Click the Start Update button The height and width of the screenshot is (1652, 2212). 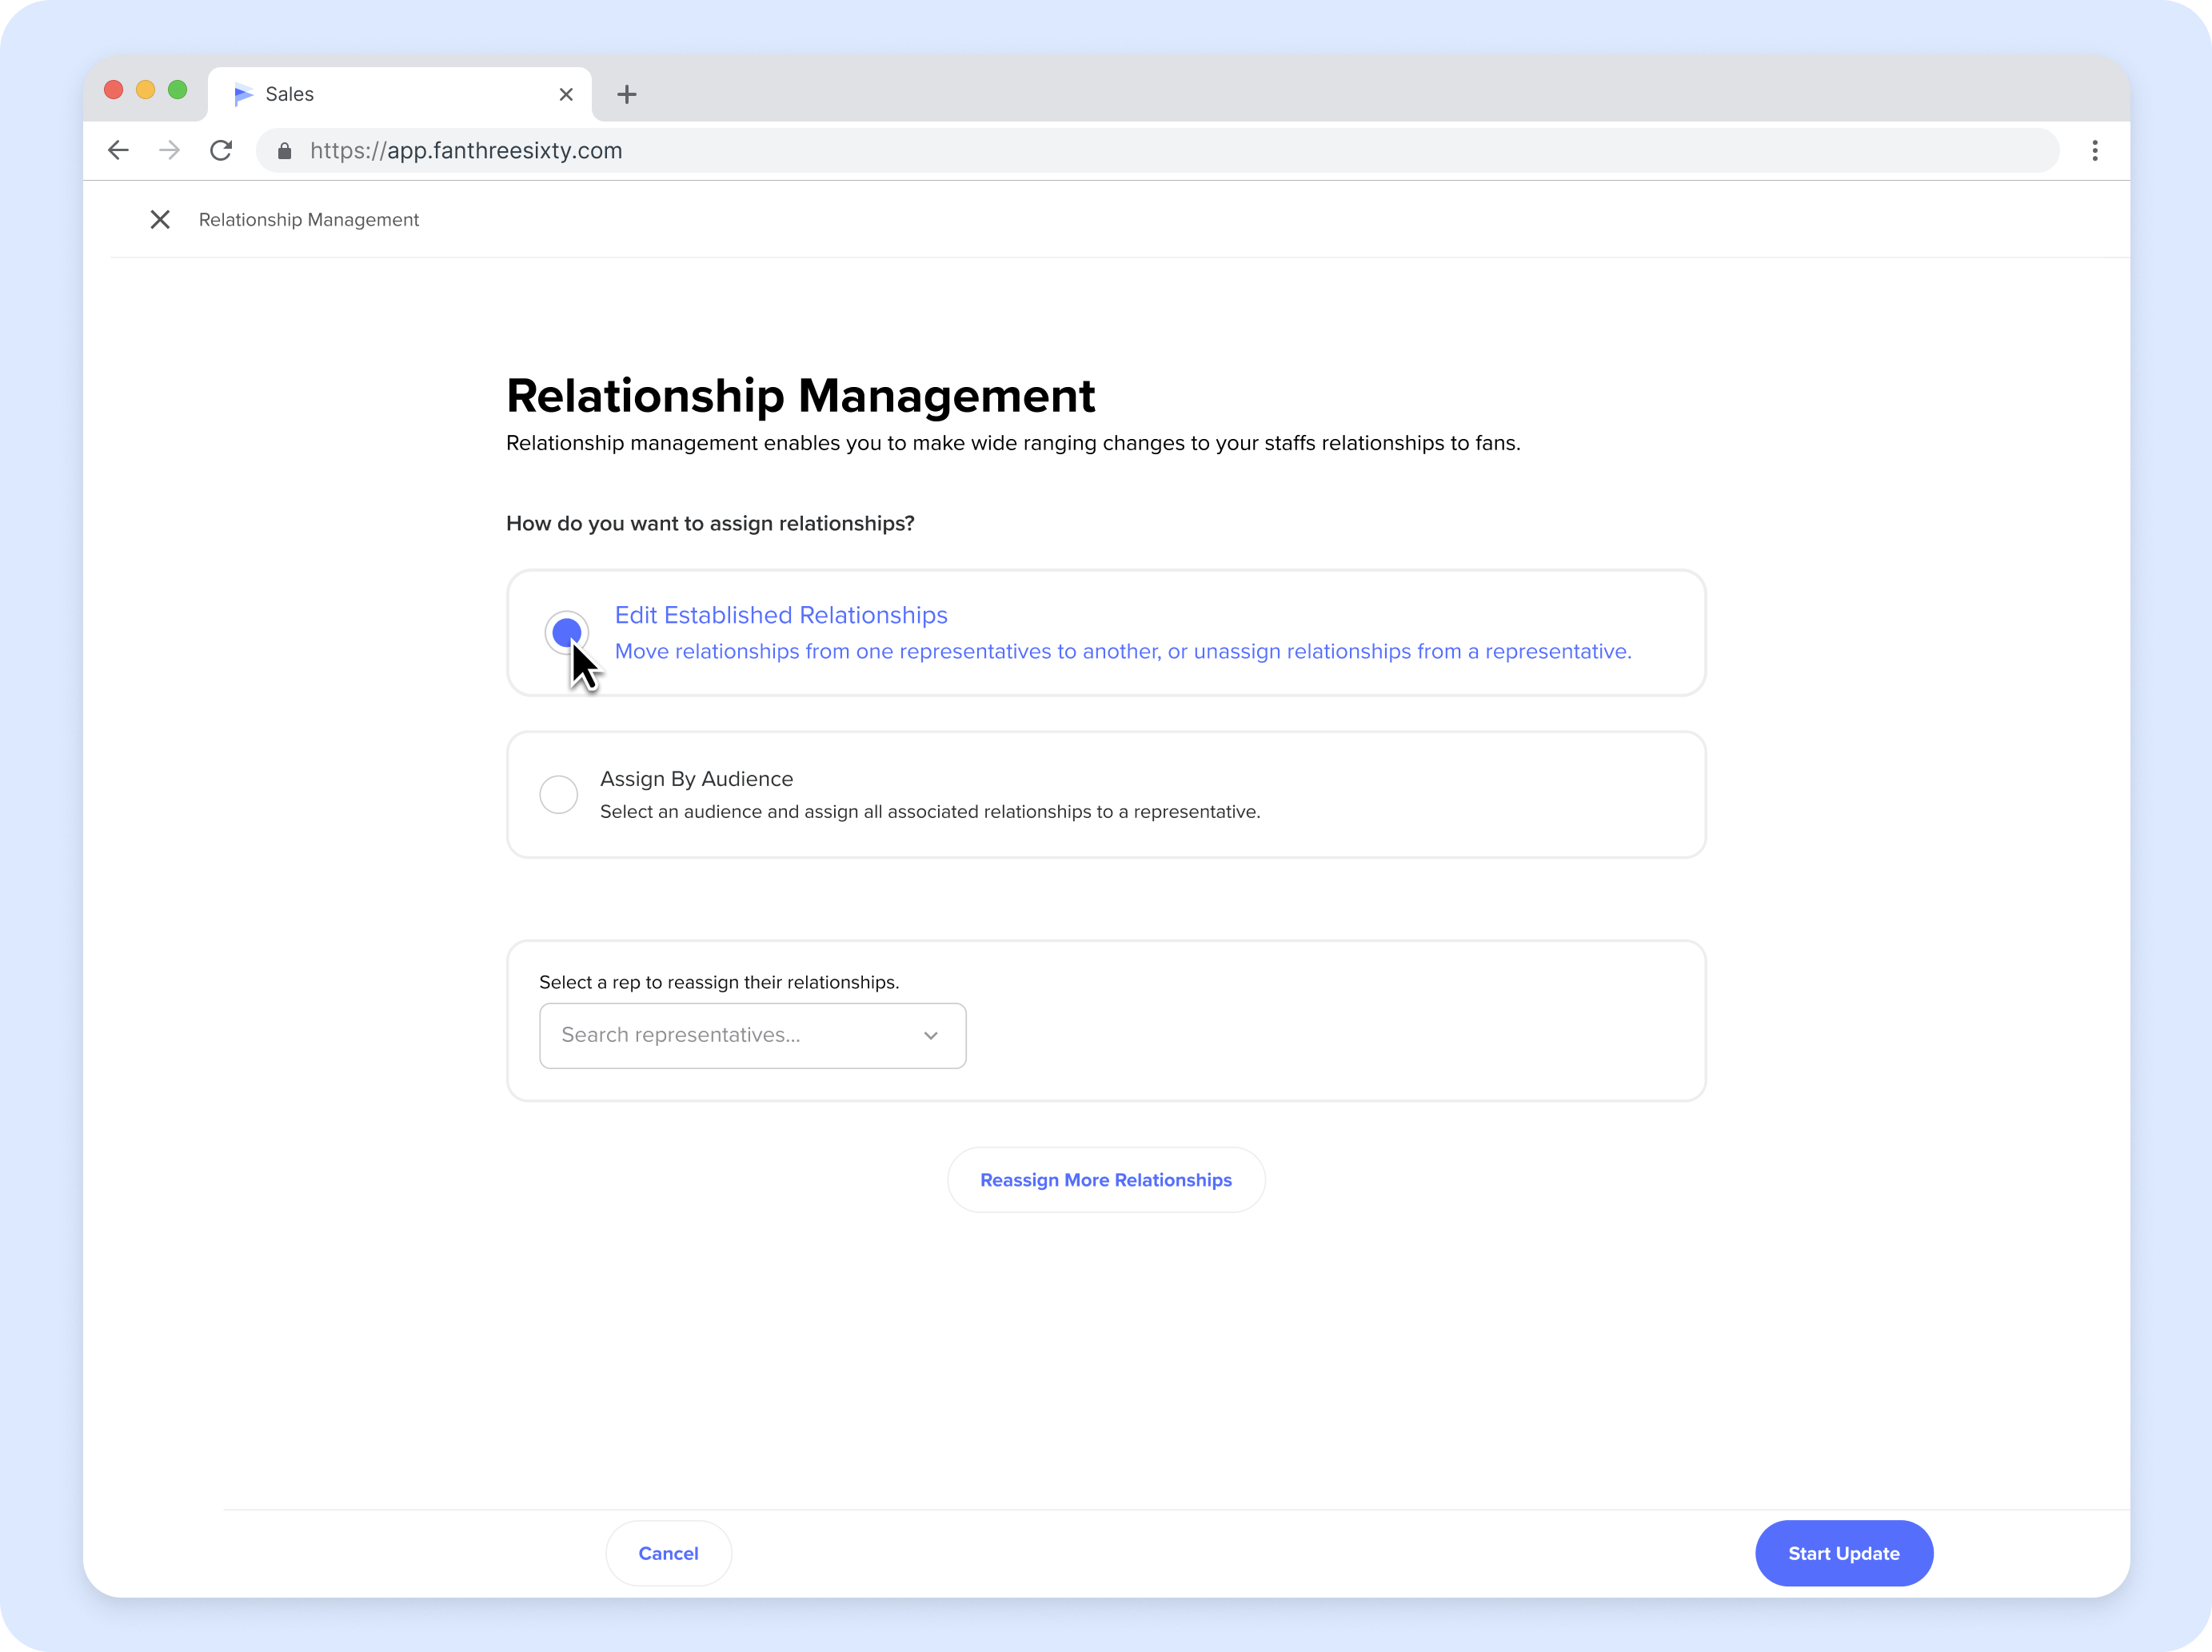coord(1844,1553)
